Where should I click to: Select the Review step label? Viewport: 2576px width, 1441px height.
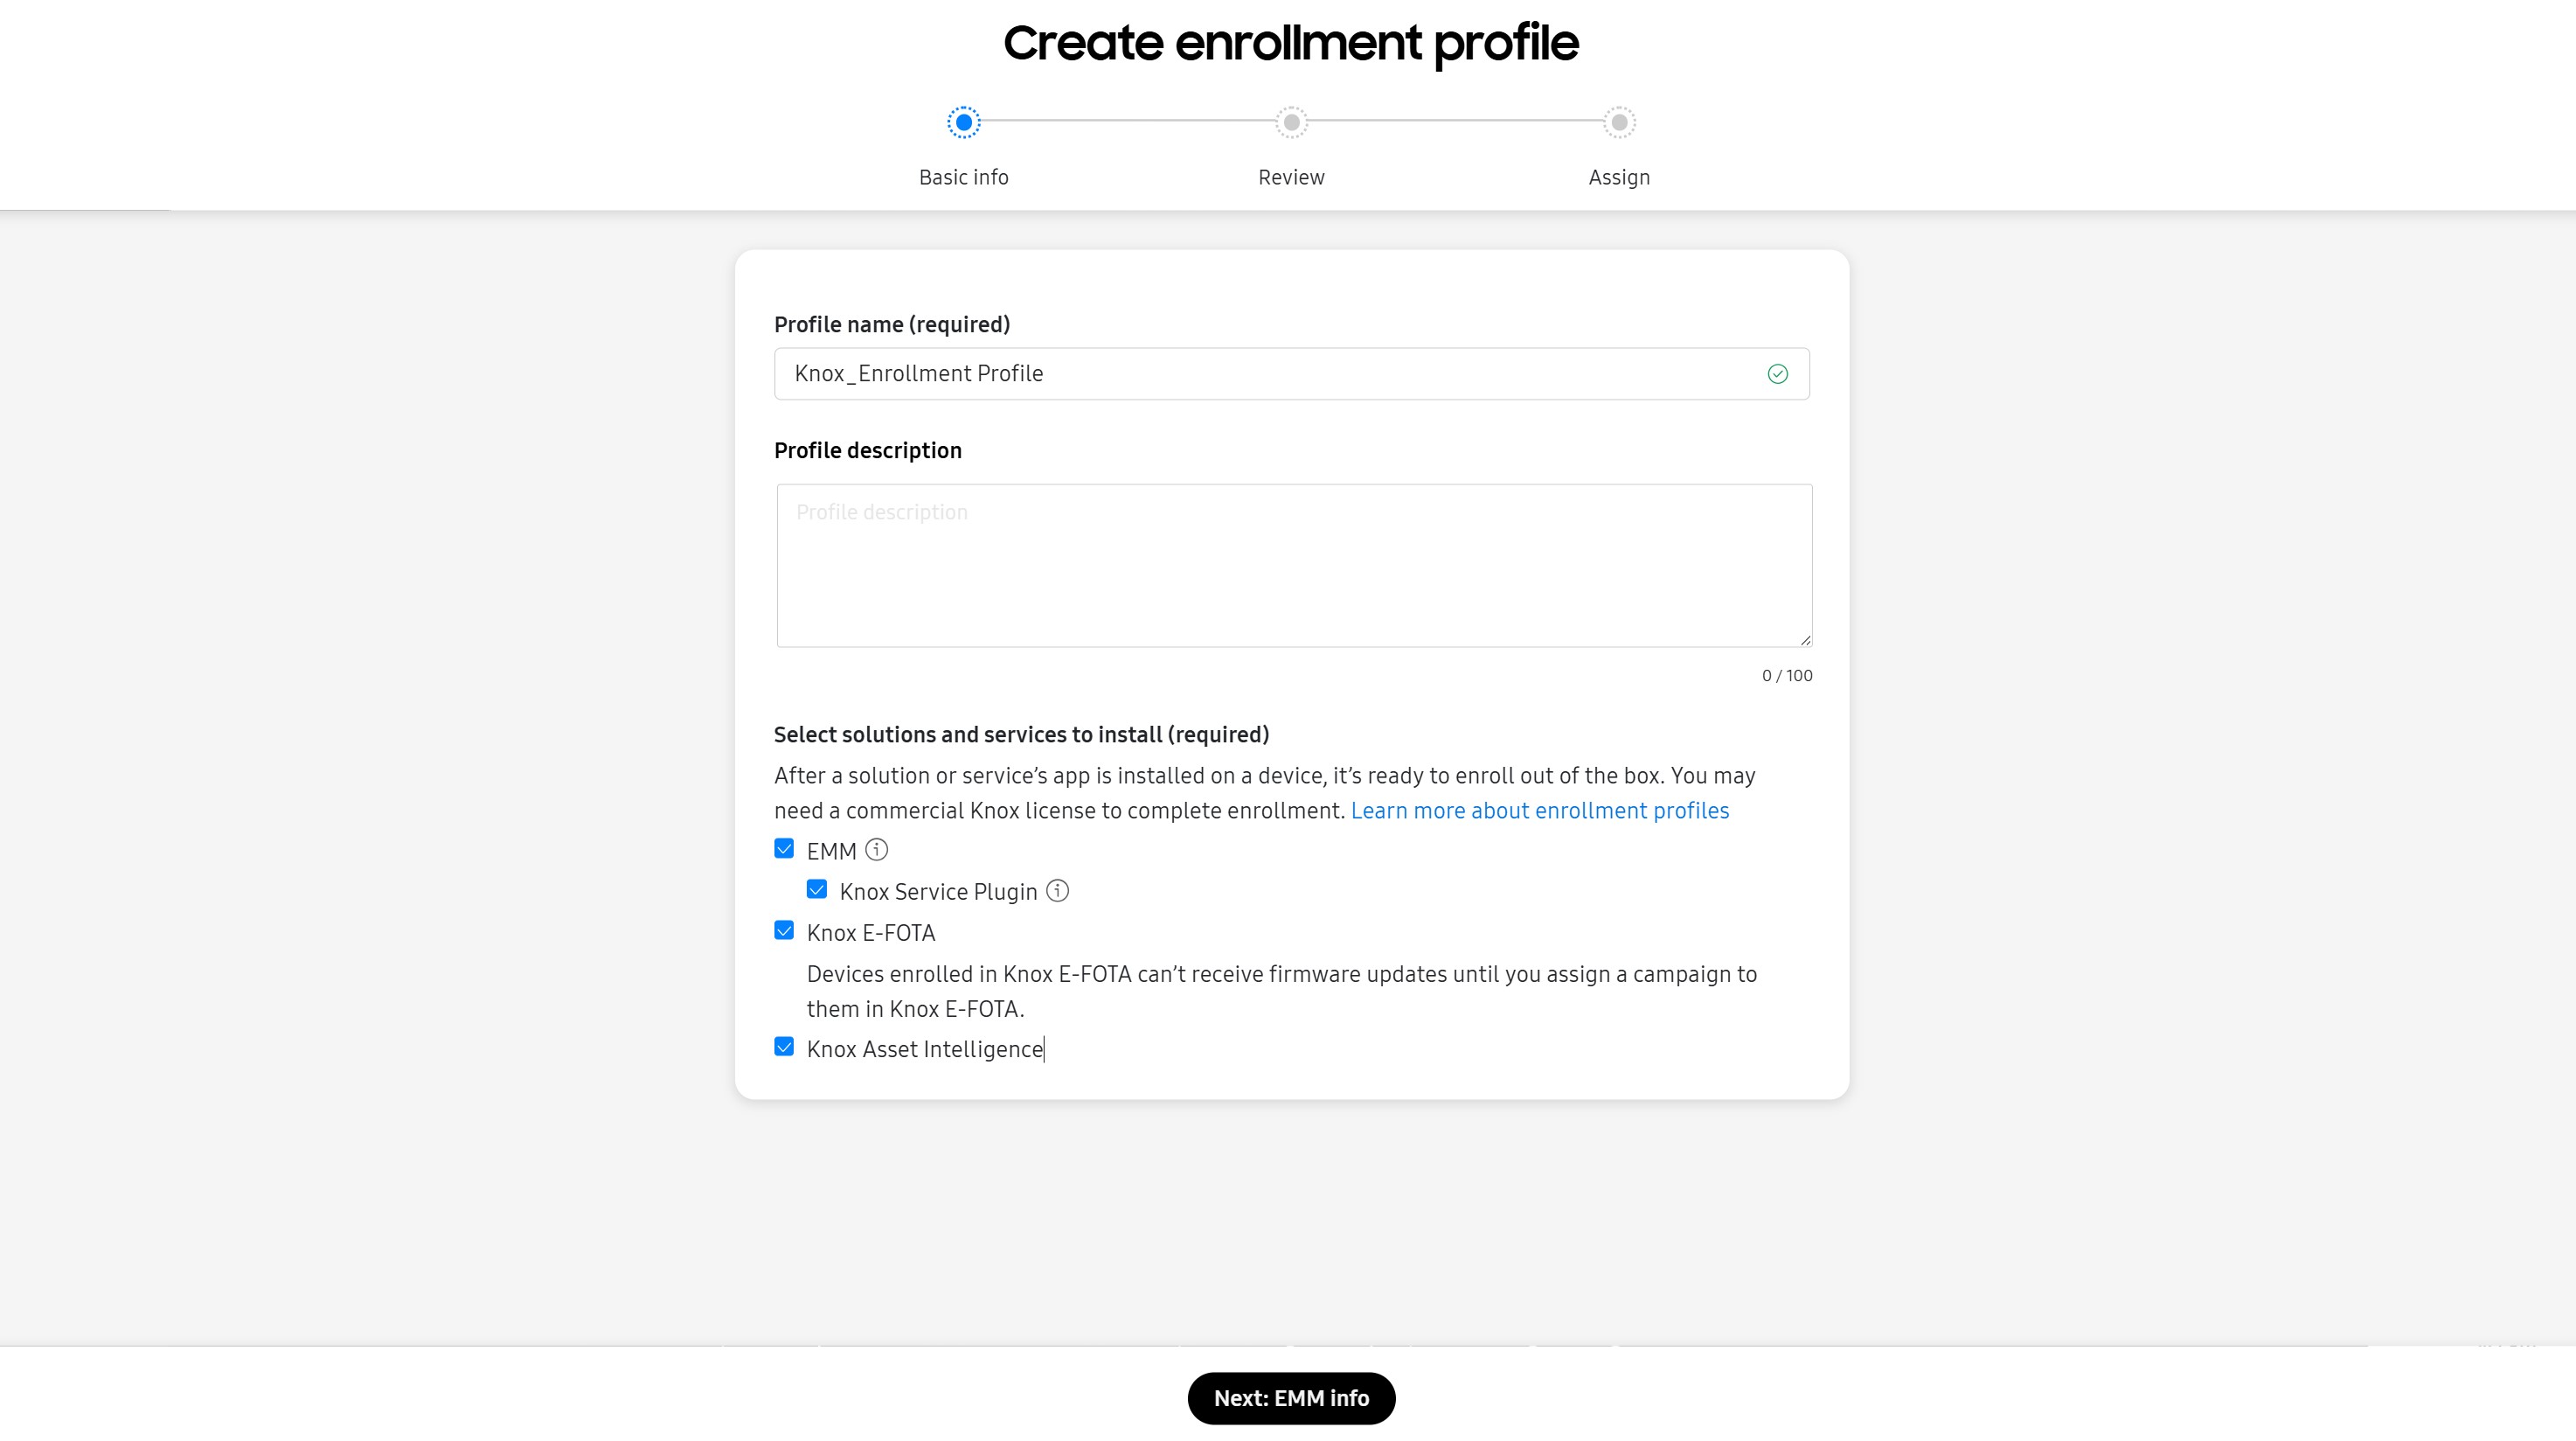[x=1290, y=177]
